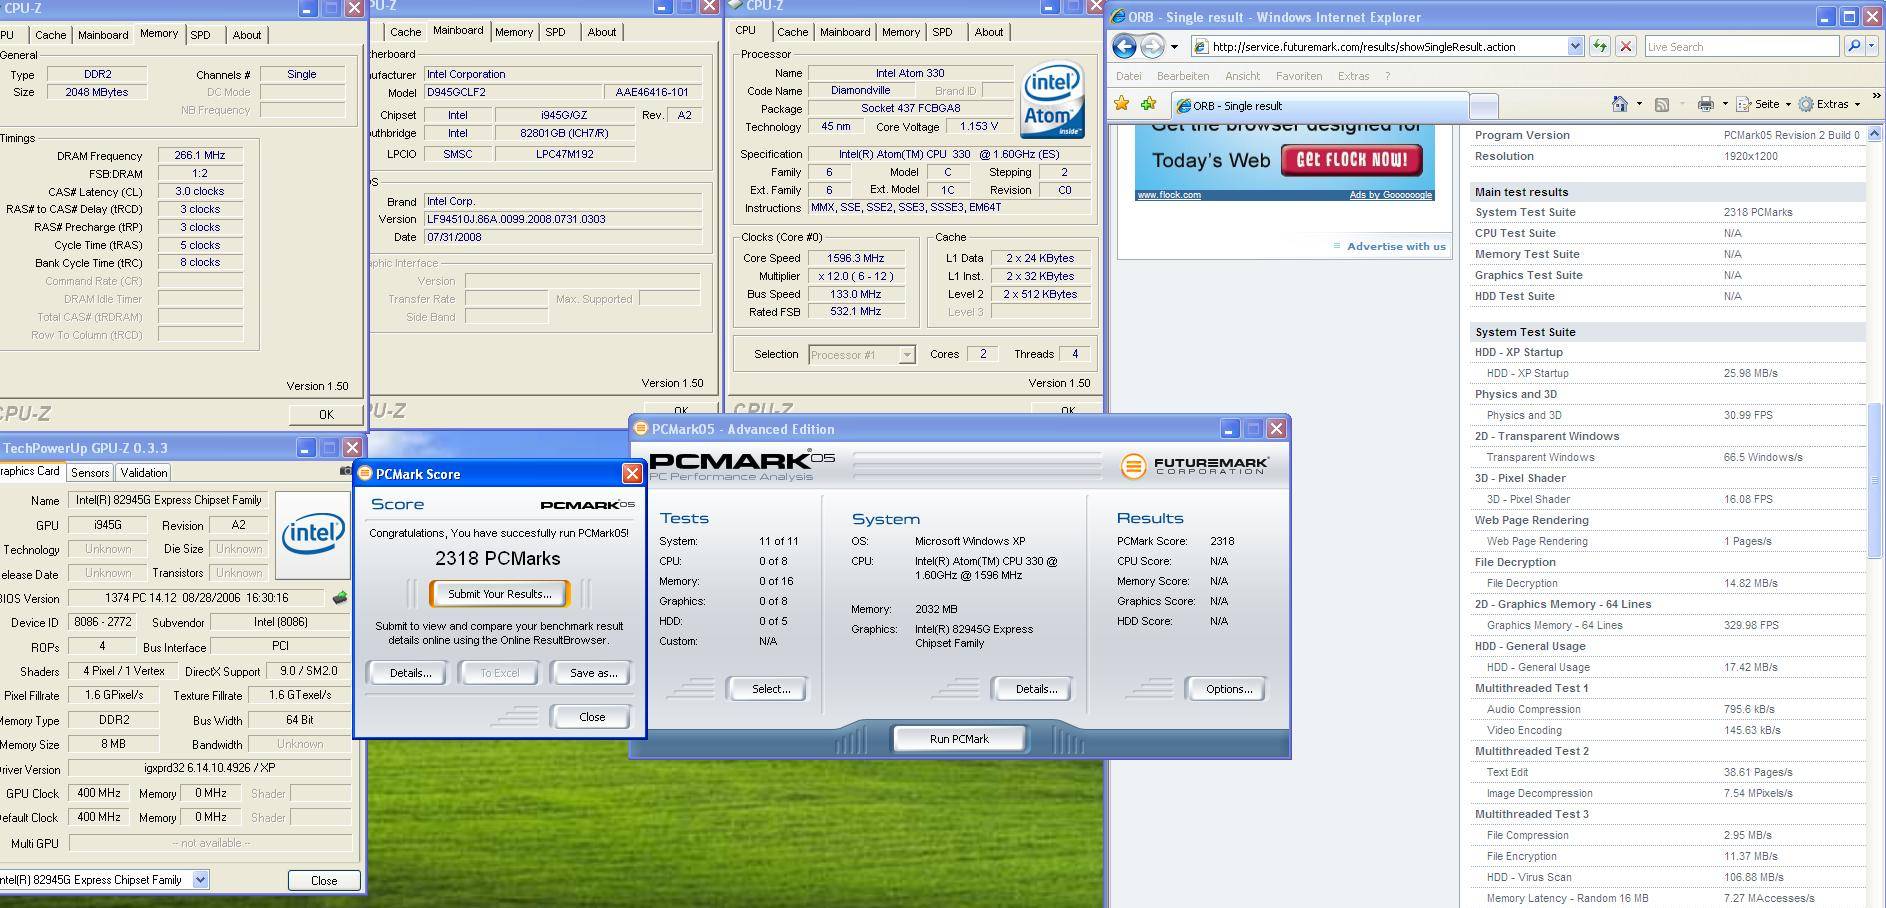Open the Print dropdown arrow
This screenshot has height=908, width=1886.
[x=1725, y=104]
